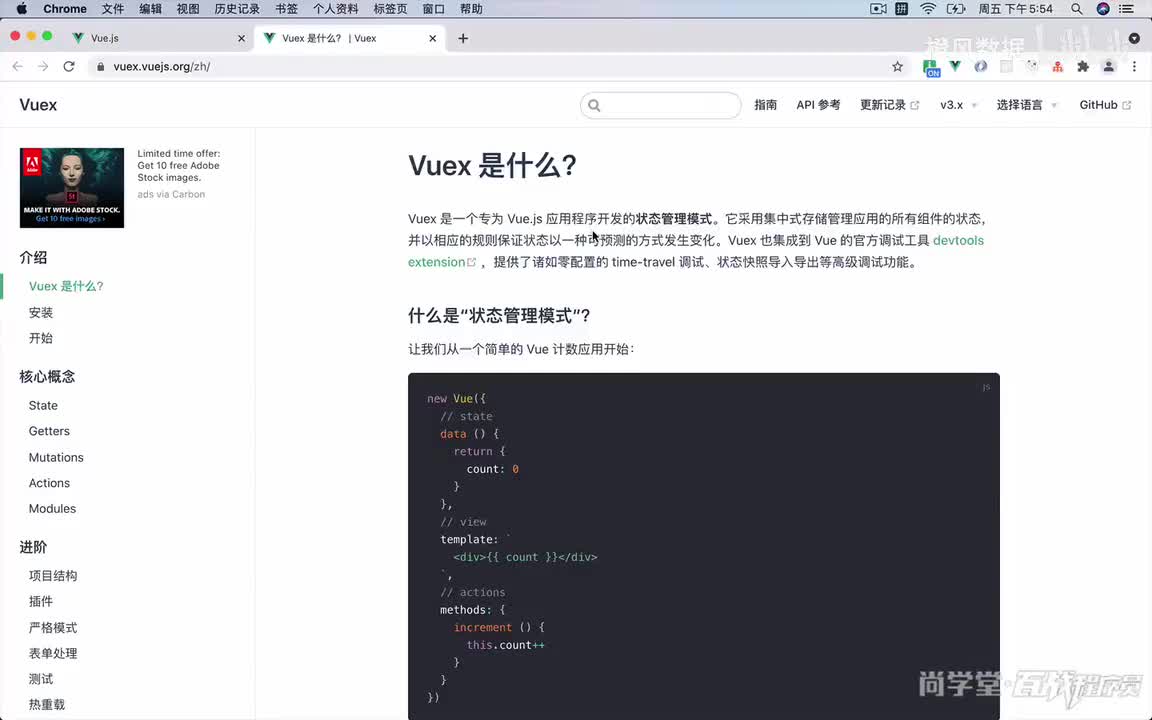Open the 项目结构 sidebar page

tap(53, 575)
